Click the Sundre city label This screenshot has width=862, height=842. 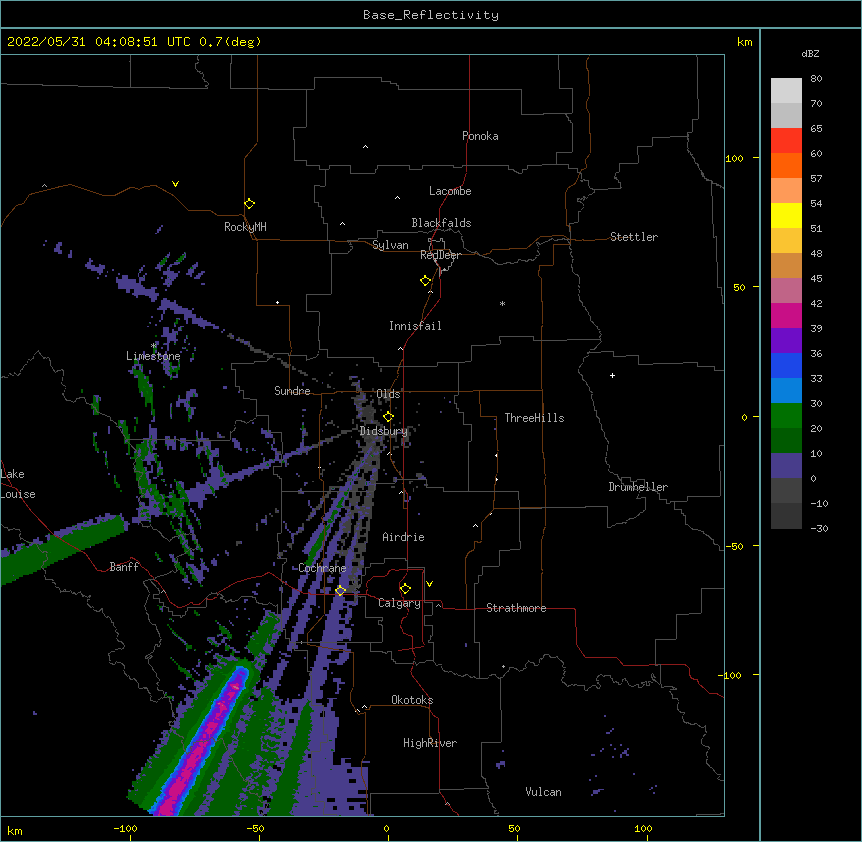point(292,391)
